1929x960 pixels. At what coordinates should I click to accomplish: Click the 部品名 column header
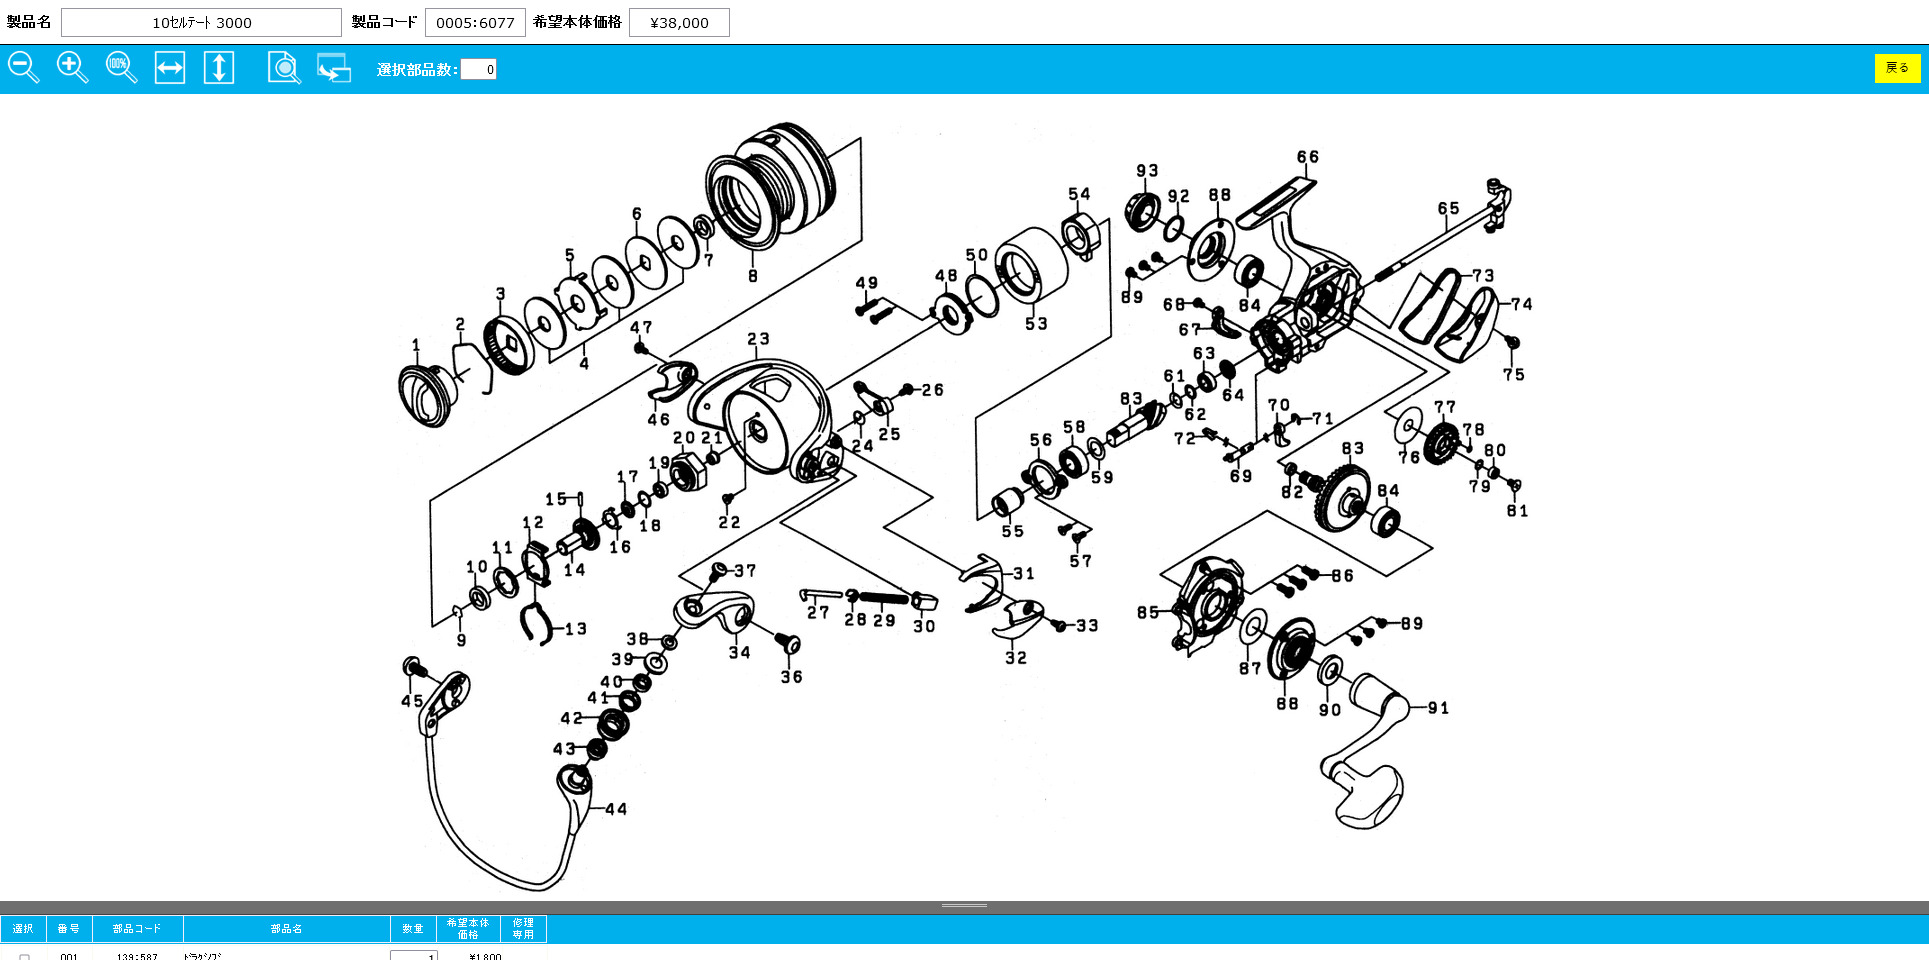pyautogui.click(x=286, y=929)
